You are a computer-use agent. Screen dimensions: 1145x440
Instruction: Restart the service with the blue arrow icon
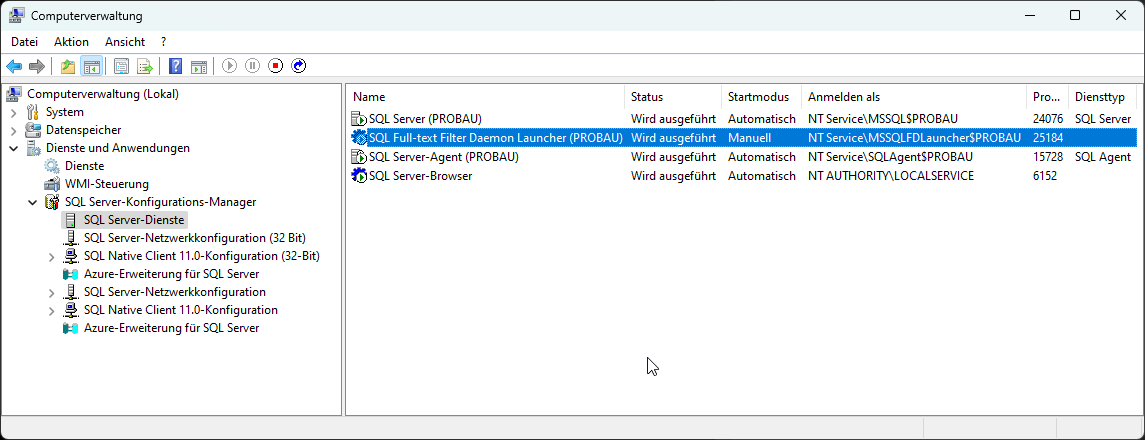click(x=298, y=66)
